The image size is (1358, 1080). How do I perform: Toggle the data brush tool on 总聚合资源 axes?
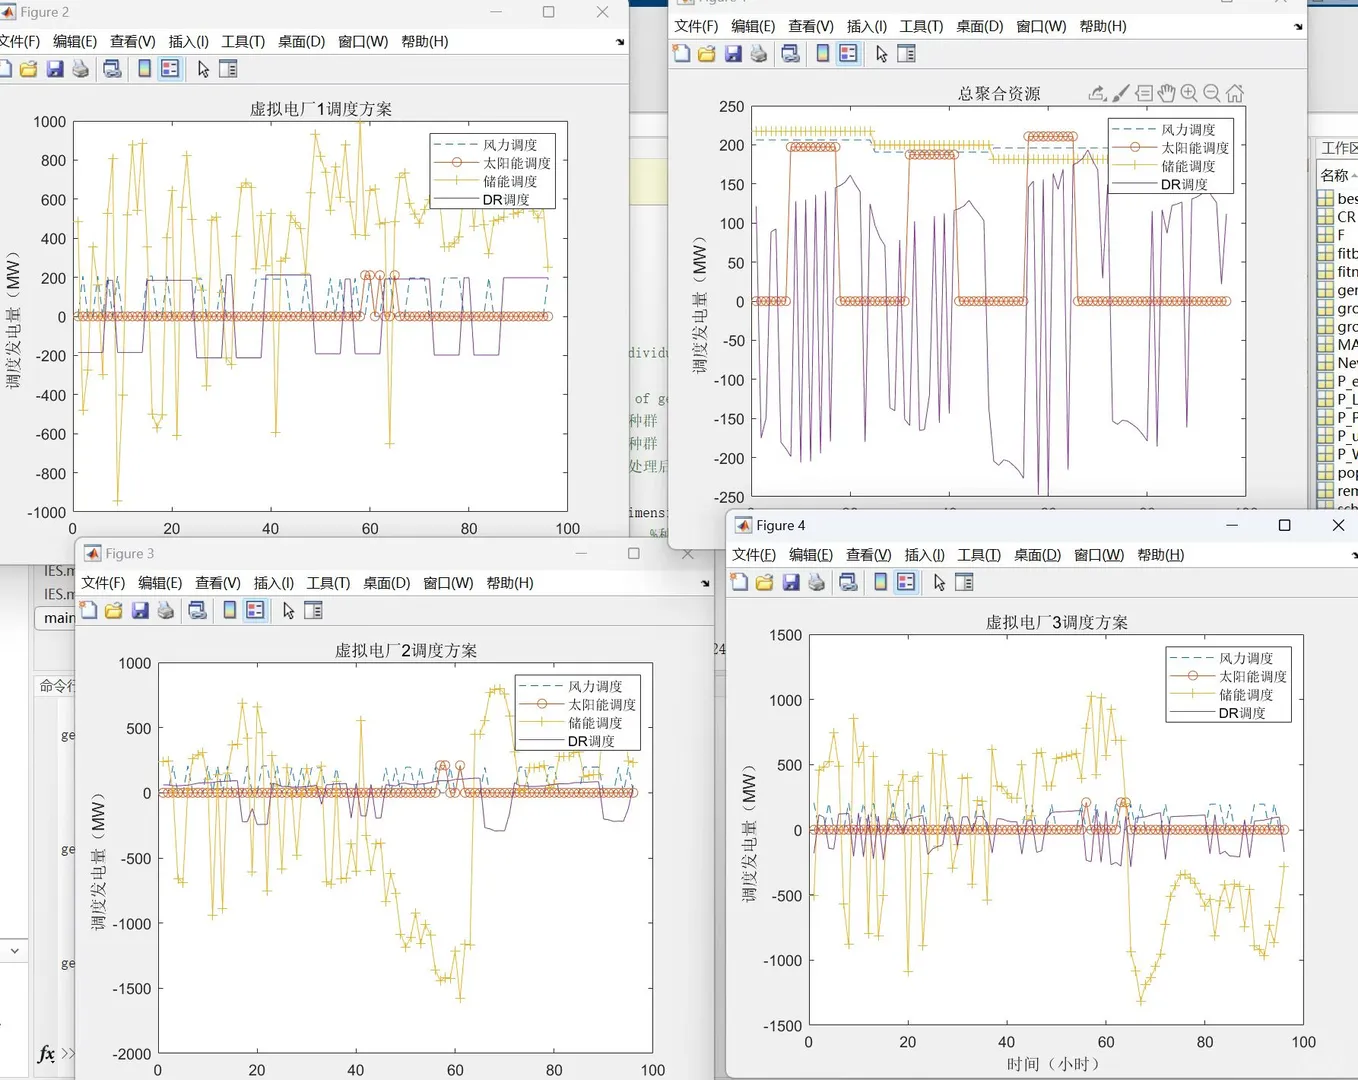pyautogui.click(x=1121, y=93)
